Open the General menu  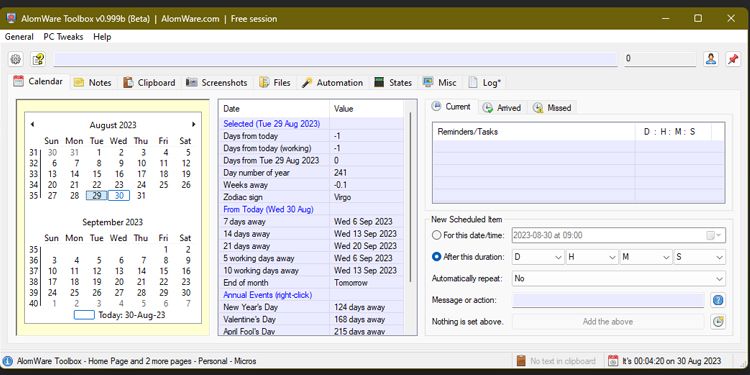click(x=19, y=37)
